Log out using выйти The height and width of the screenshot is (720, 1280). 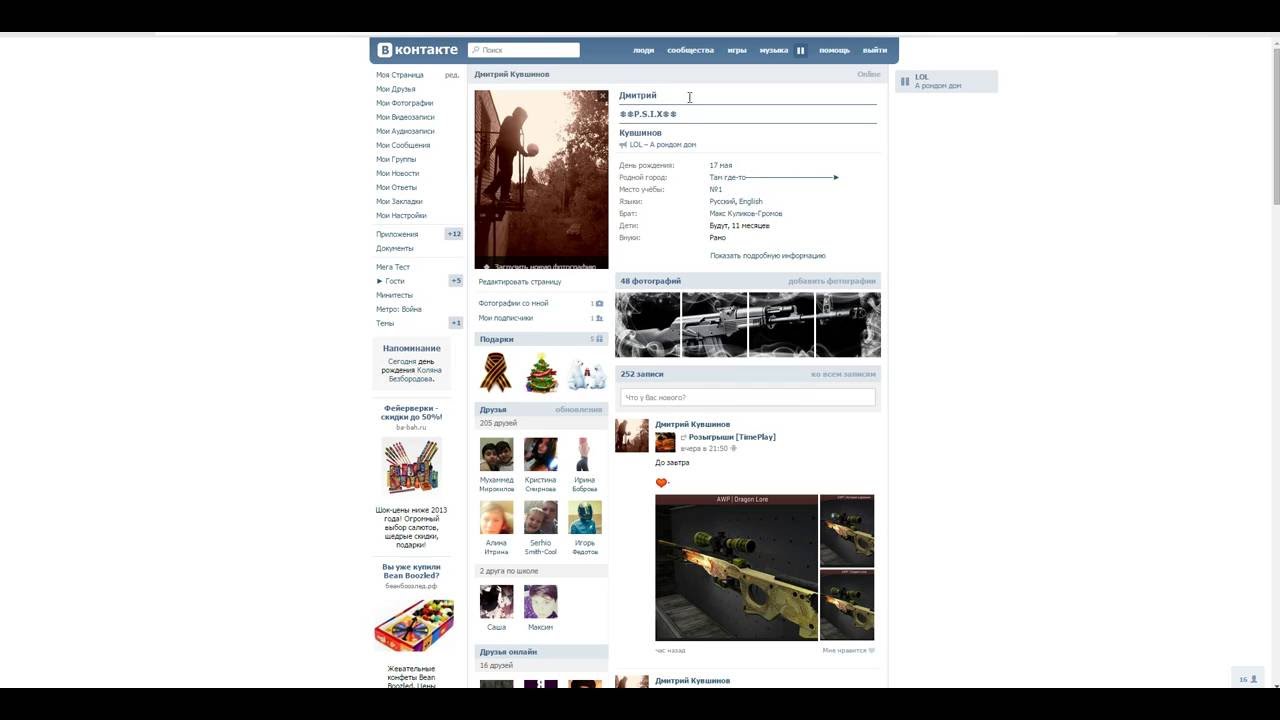click(x=875, y=50)
